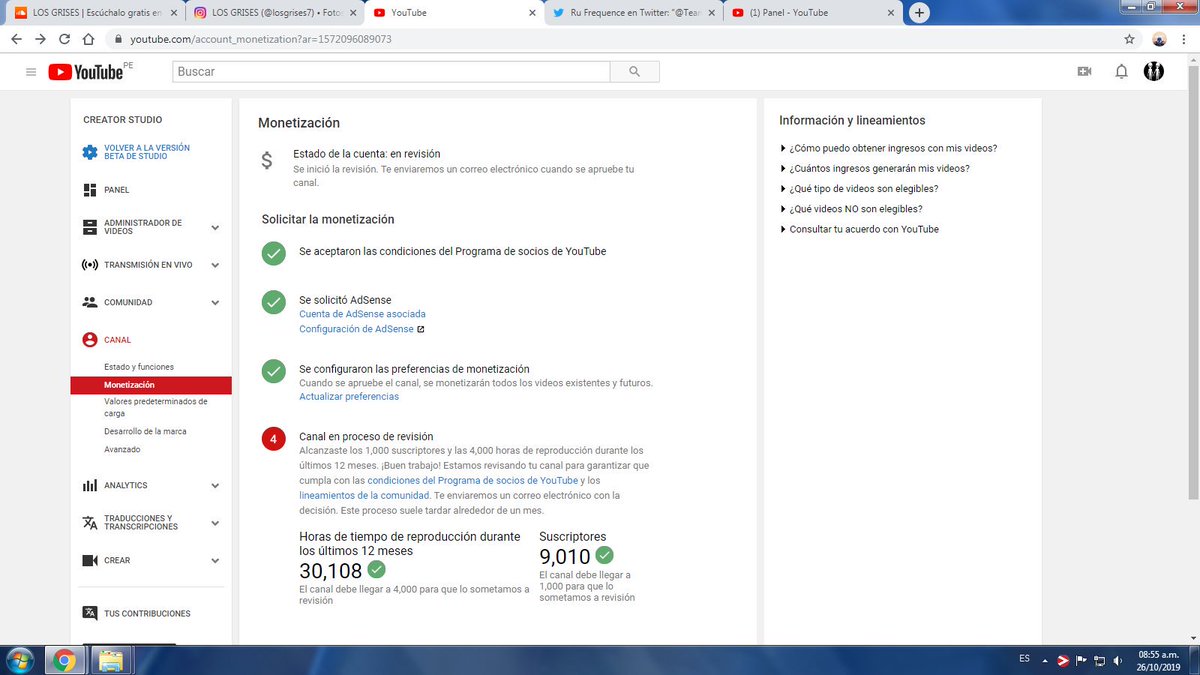Screen dimensions: 1200x675
Task: Expand the Crear section
Action: click(215, 560)
